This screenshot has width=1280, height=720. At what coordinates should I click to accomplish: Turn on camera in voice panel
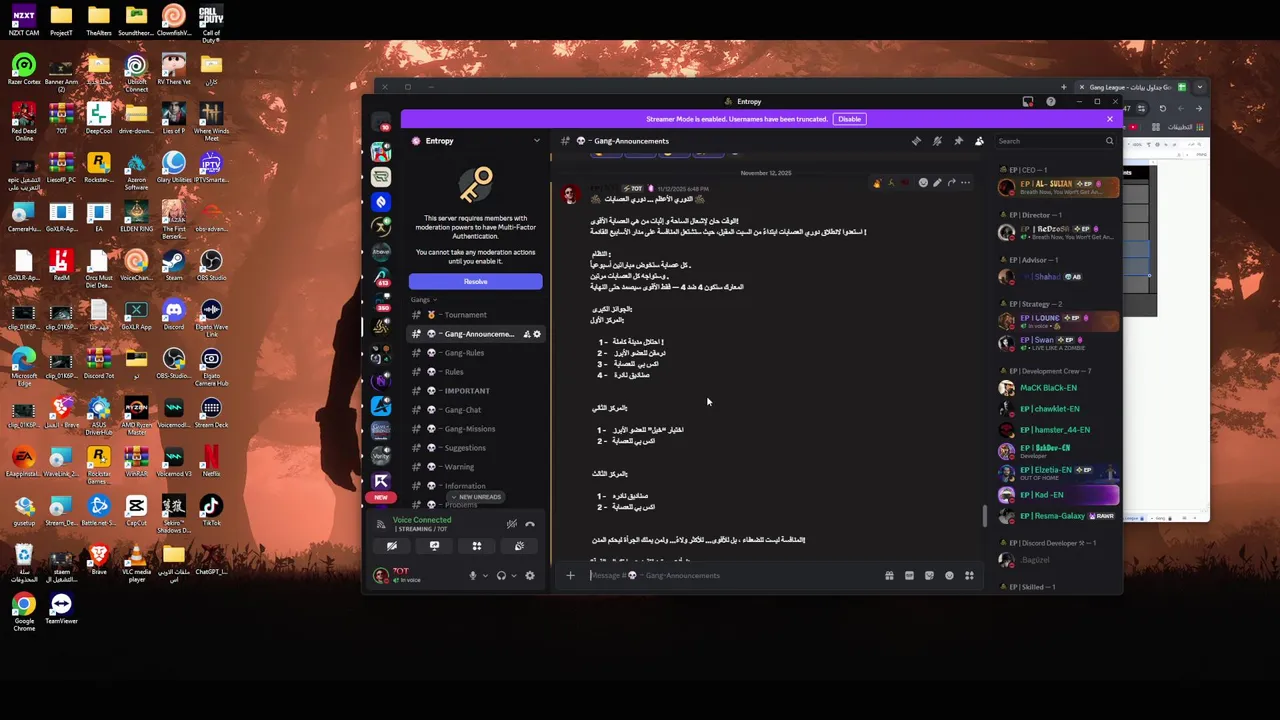[x=392, y=546]
